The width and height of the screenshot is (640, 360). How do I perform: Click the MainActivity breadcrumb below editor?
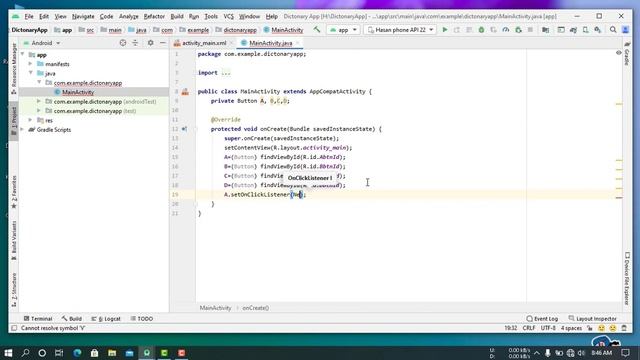[x=216, y=308]
